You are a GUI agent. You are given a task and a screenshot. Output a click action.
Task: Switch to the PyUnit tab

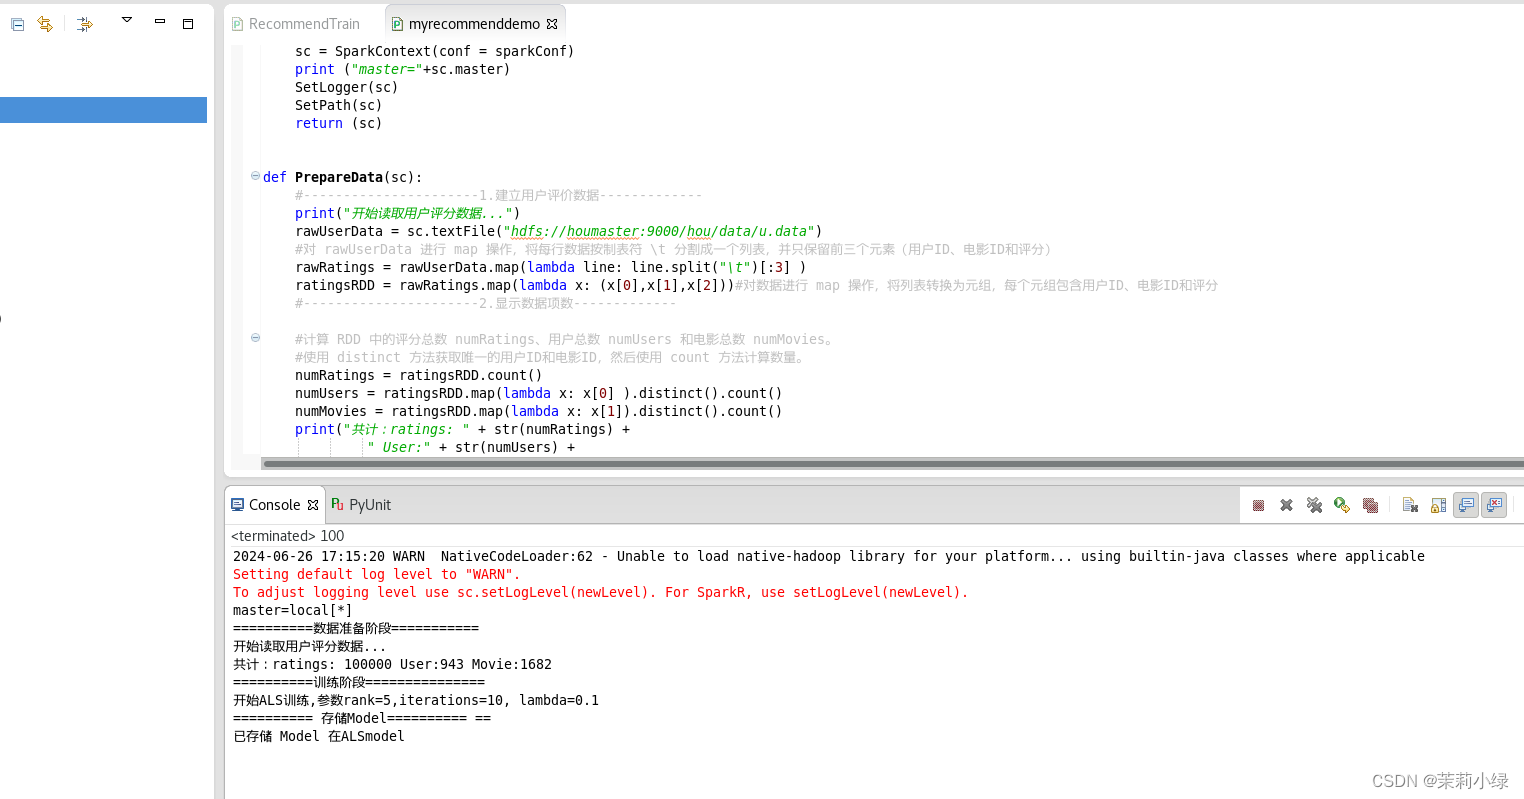pos(370,505)
